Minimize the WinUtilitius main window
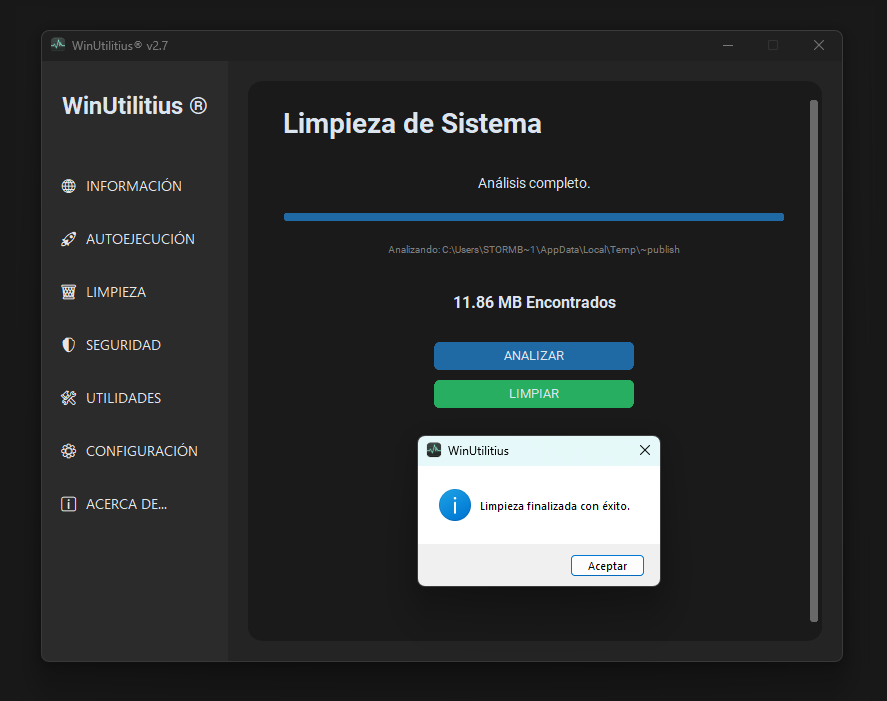 click(727, 45)
